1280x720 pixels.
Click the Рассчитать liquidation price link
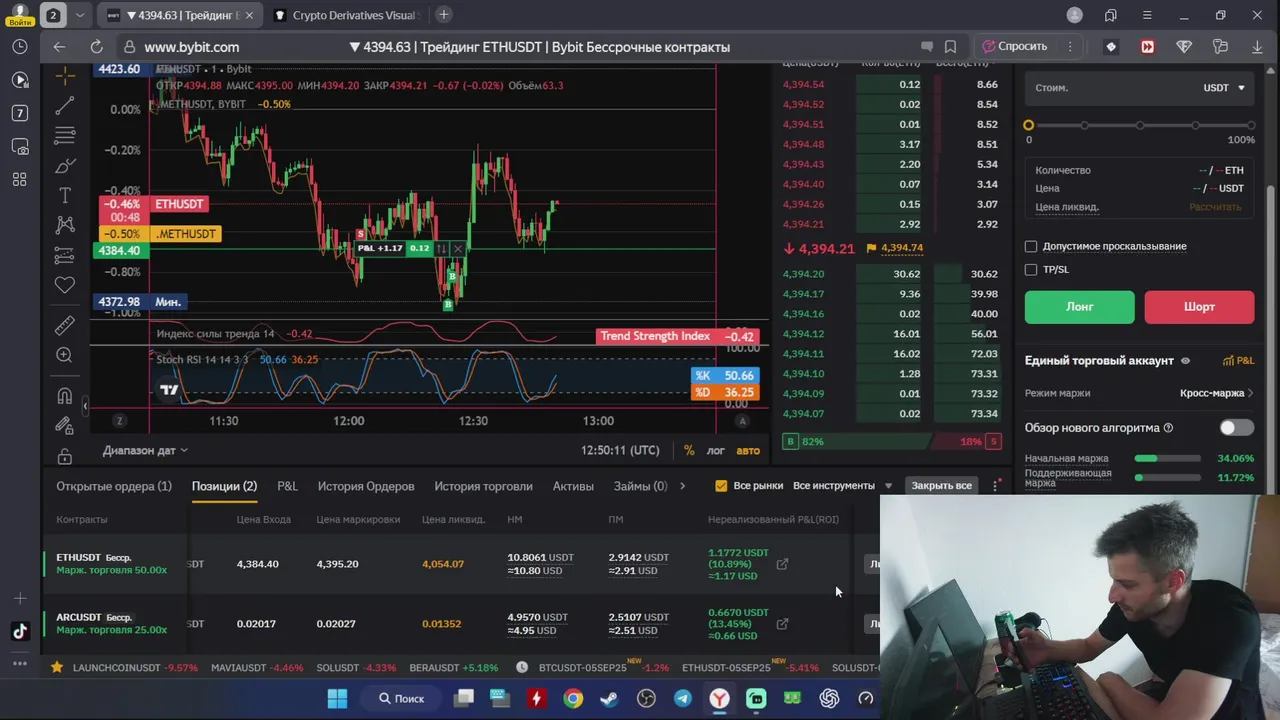[1215, 207]
